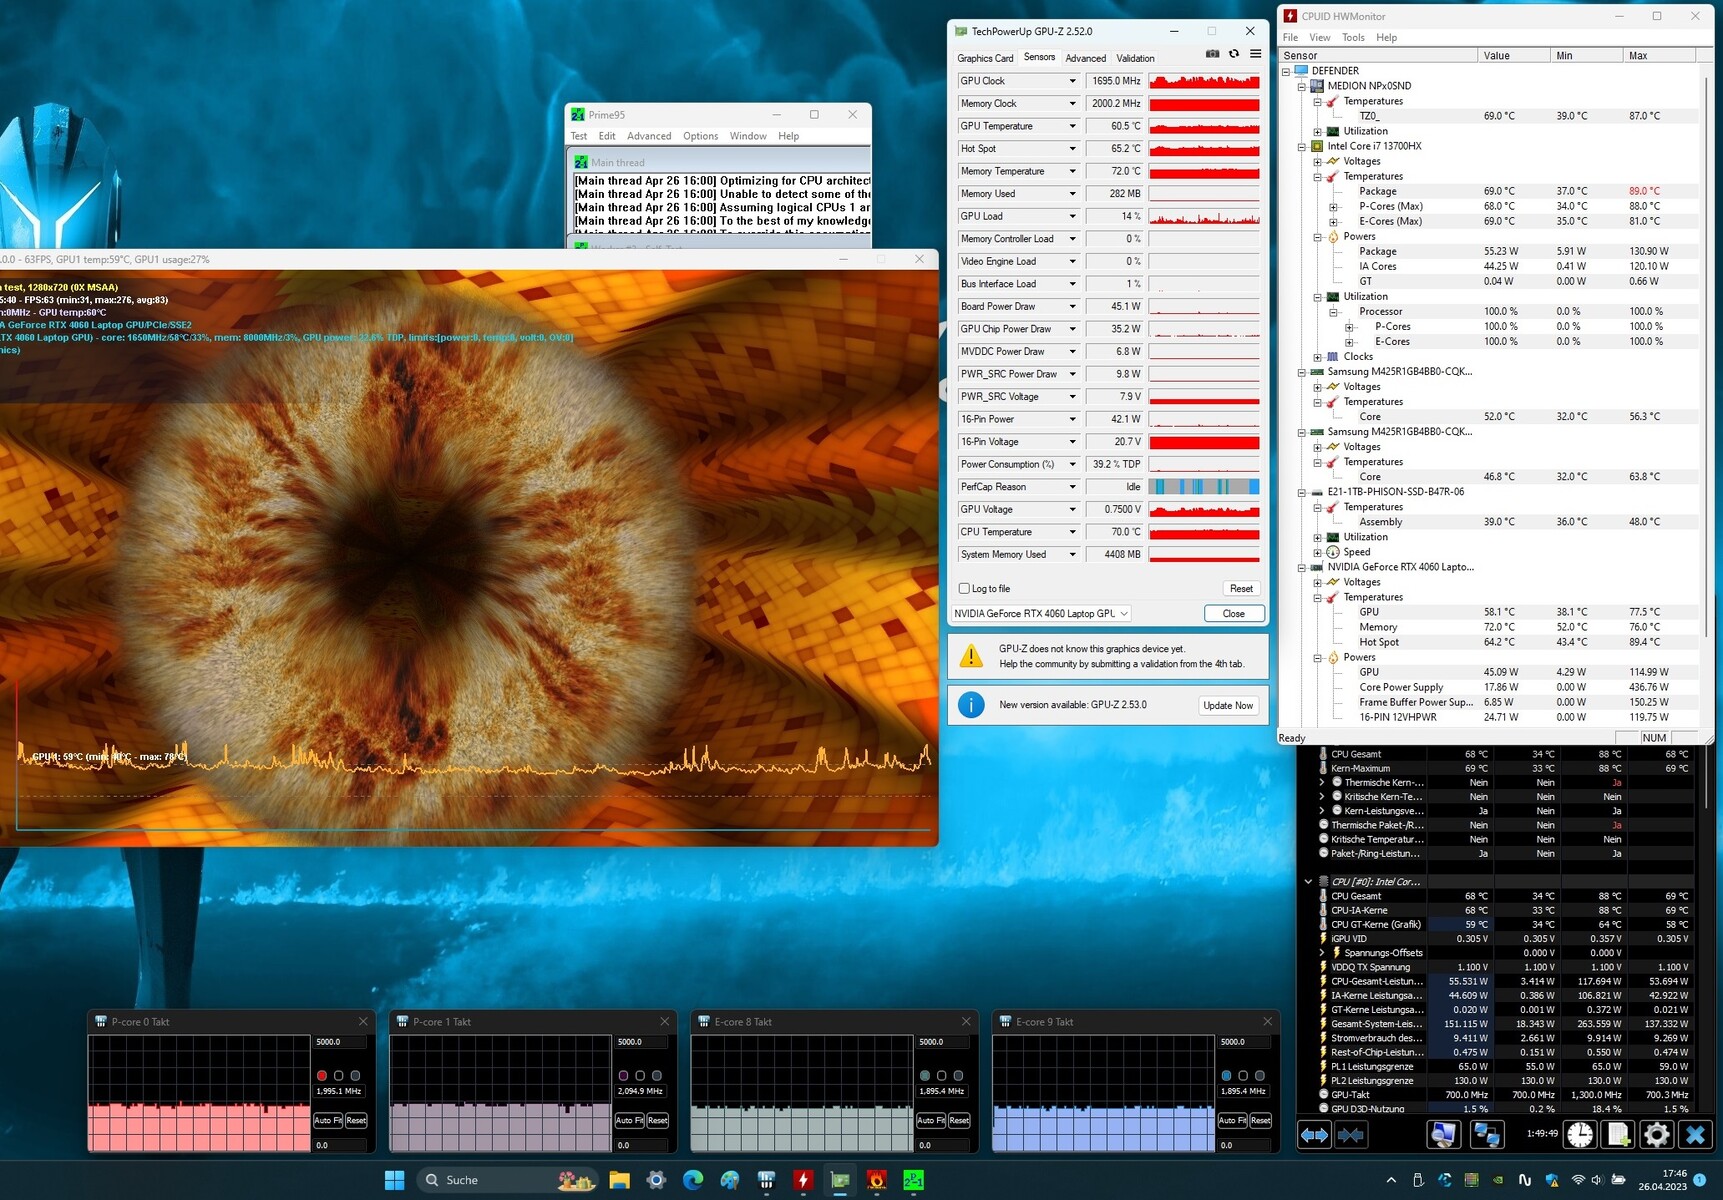Viewport: 1723px width, 1200px height.
Task: Click HWiNFO log file sheet icon
Action: (x=1618, y=1134)
